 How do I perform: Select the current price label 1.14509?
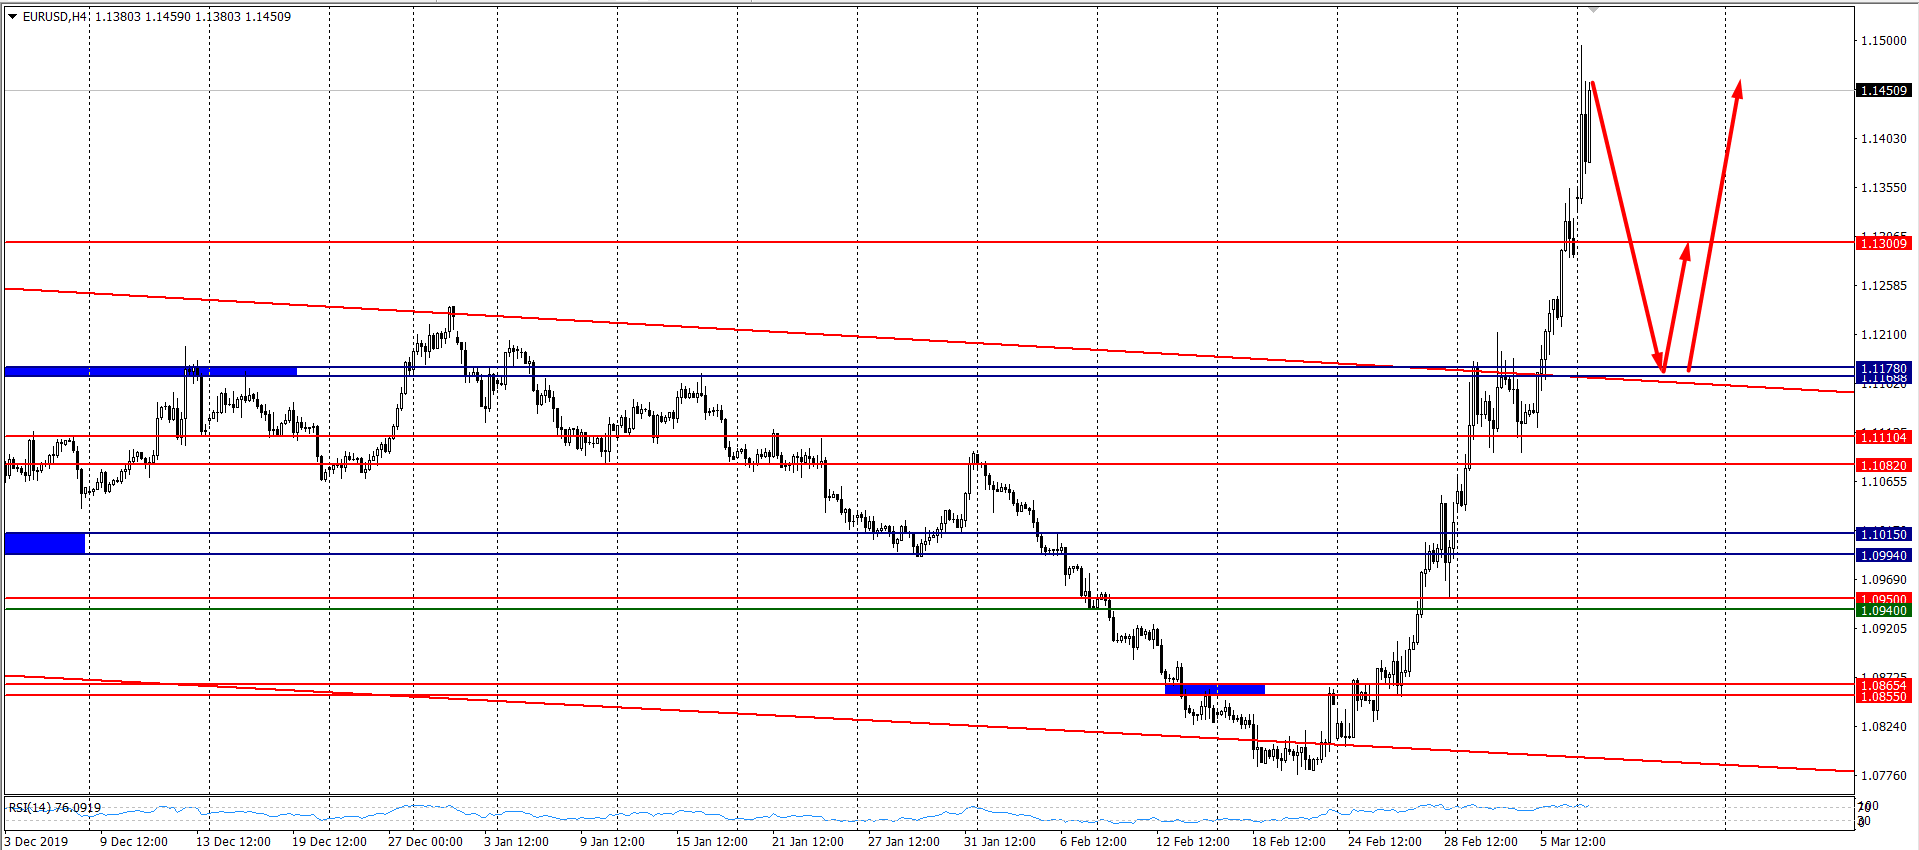(1883, 91)
